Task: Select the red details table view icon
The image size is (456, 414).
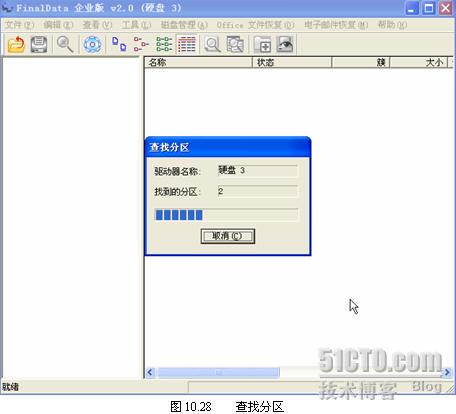Action: click(187, 44)
